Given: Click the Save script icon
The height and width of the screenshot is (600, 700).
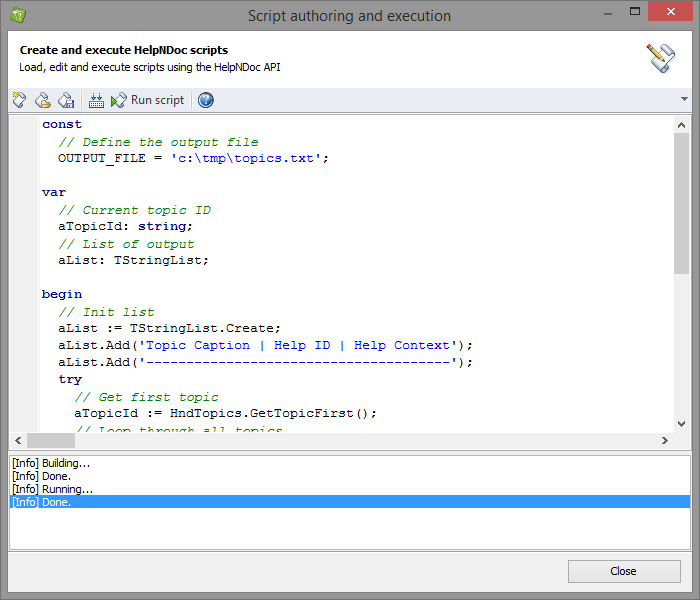Looking at the screenshot, I should tap(66, 100).
